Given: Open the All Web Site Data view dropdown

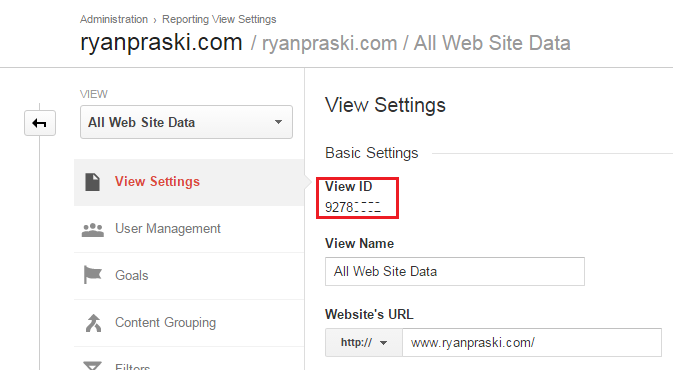Looking at the screenshot, I should coord(186,122).
